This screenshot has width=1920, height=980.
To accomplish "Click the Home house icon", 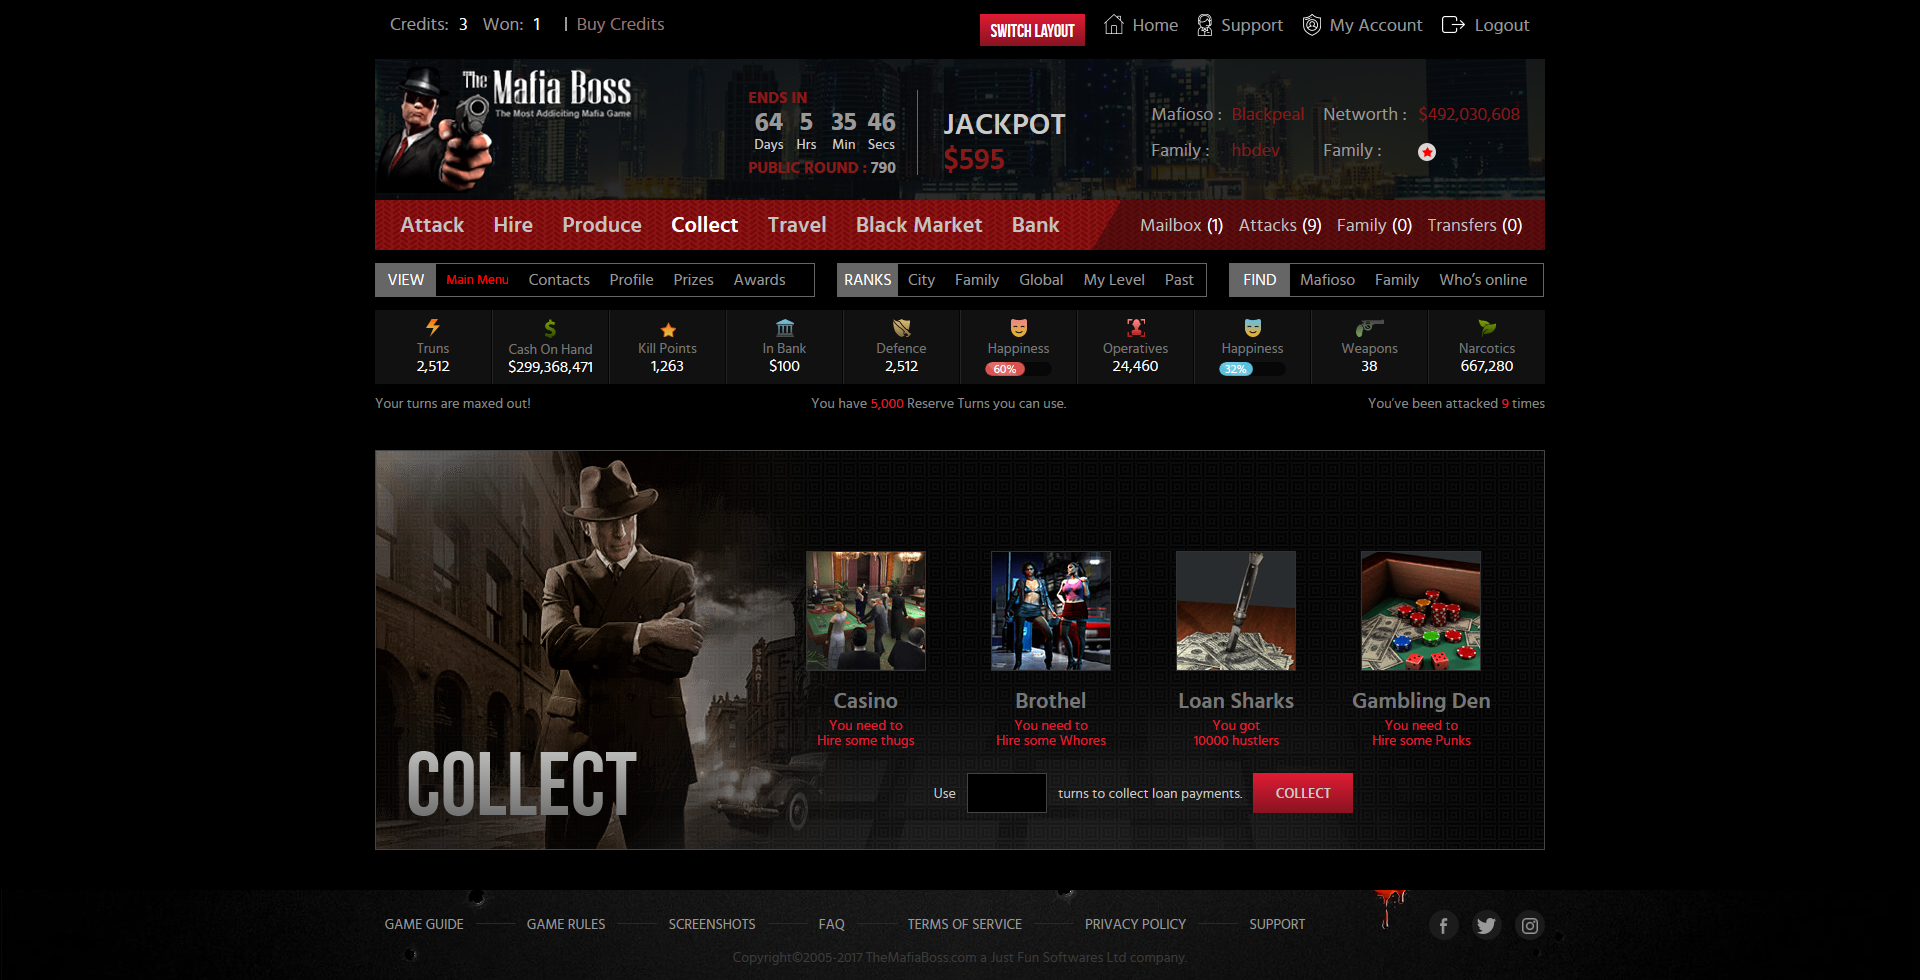I will tap(1113, 24).
